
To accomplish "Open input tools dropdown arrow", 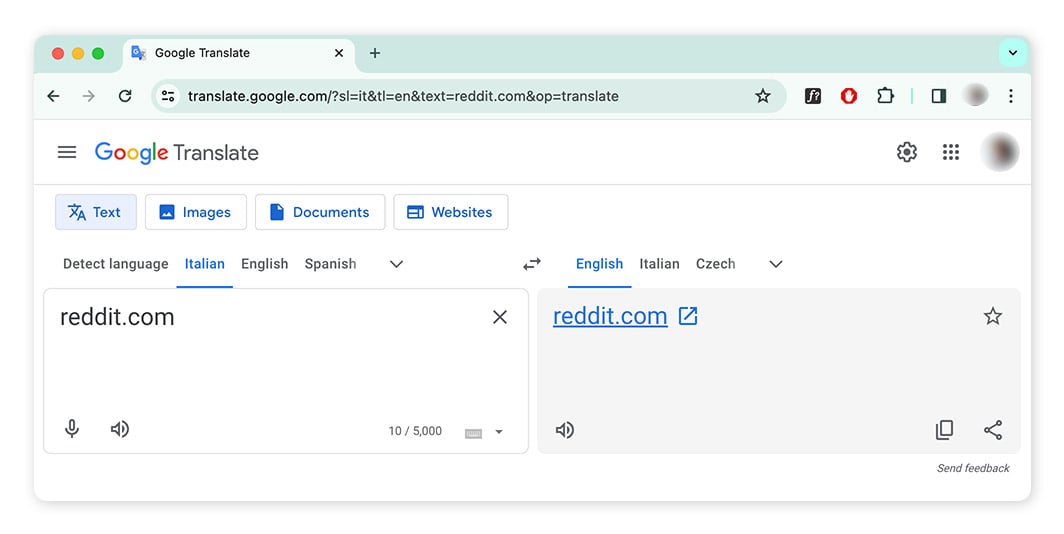I will click(x=499, y=432).
